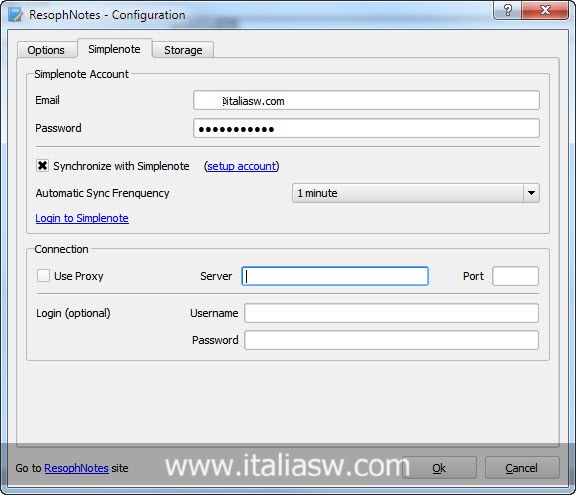Select the Simplenote tab

[x=114, y=49]
